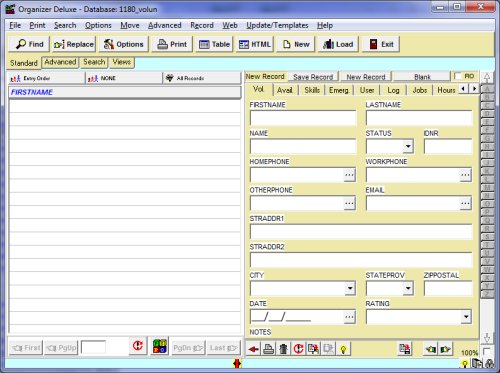Go to next record with right-pointing hand icon
This screenshot has height=373, width=500.
[x=446, y=349]
